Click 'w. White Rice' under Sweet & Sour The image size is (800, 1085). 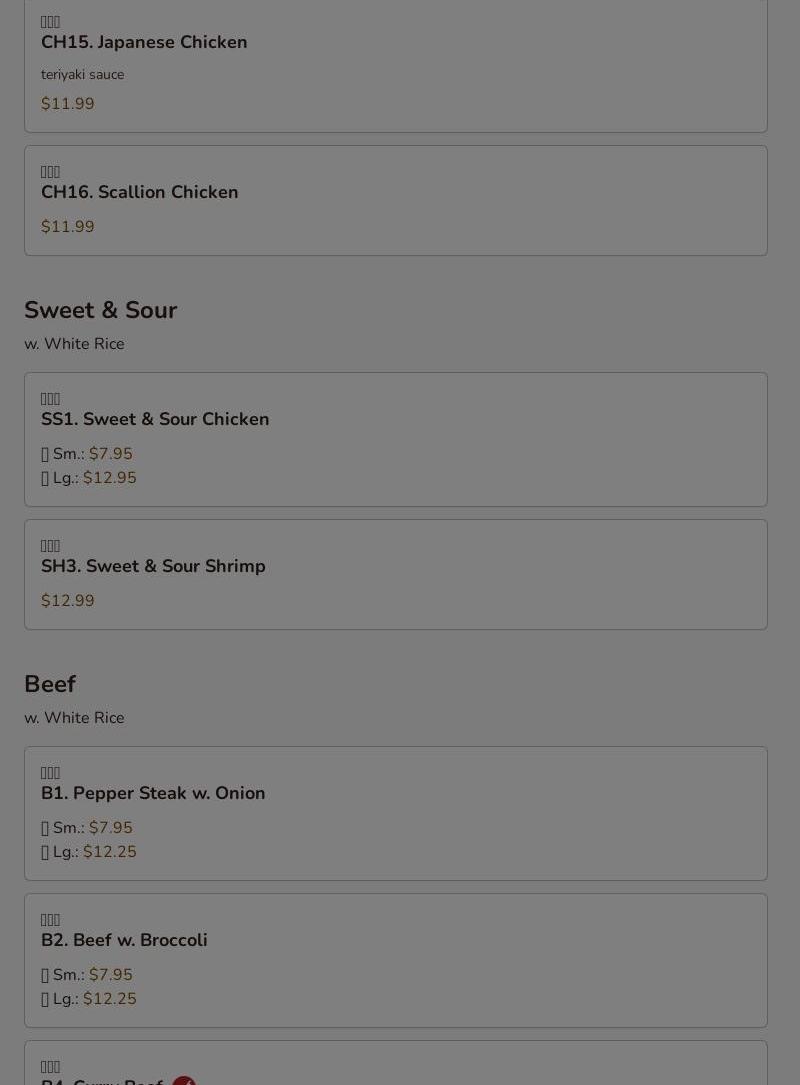74,344
